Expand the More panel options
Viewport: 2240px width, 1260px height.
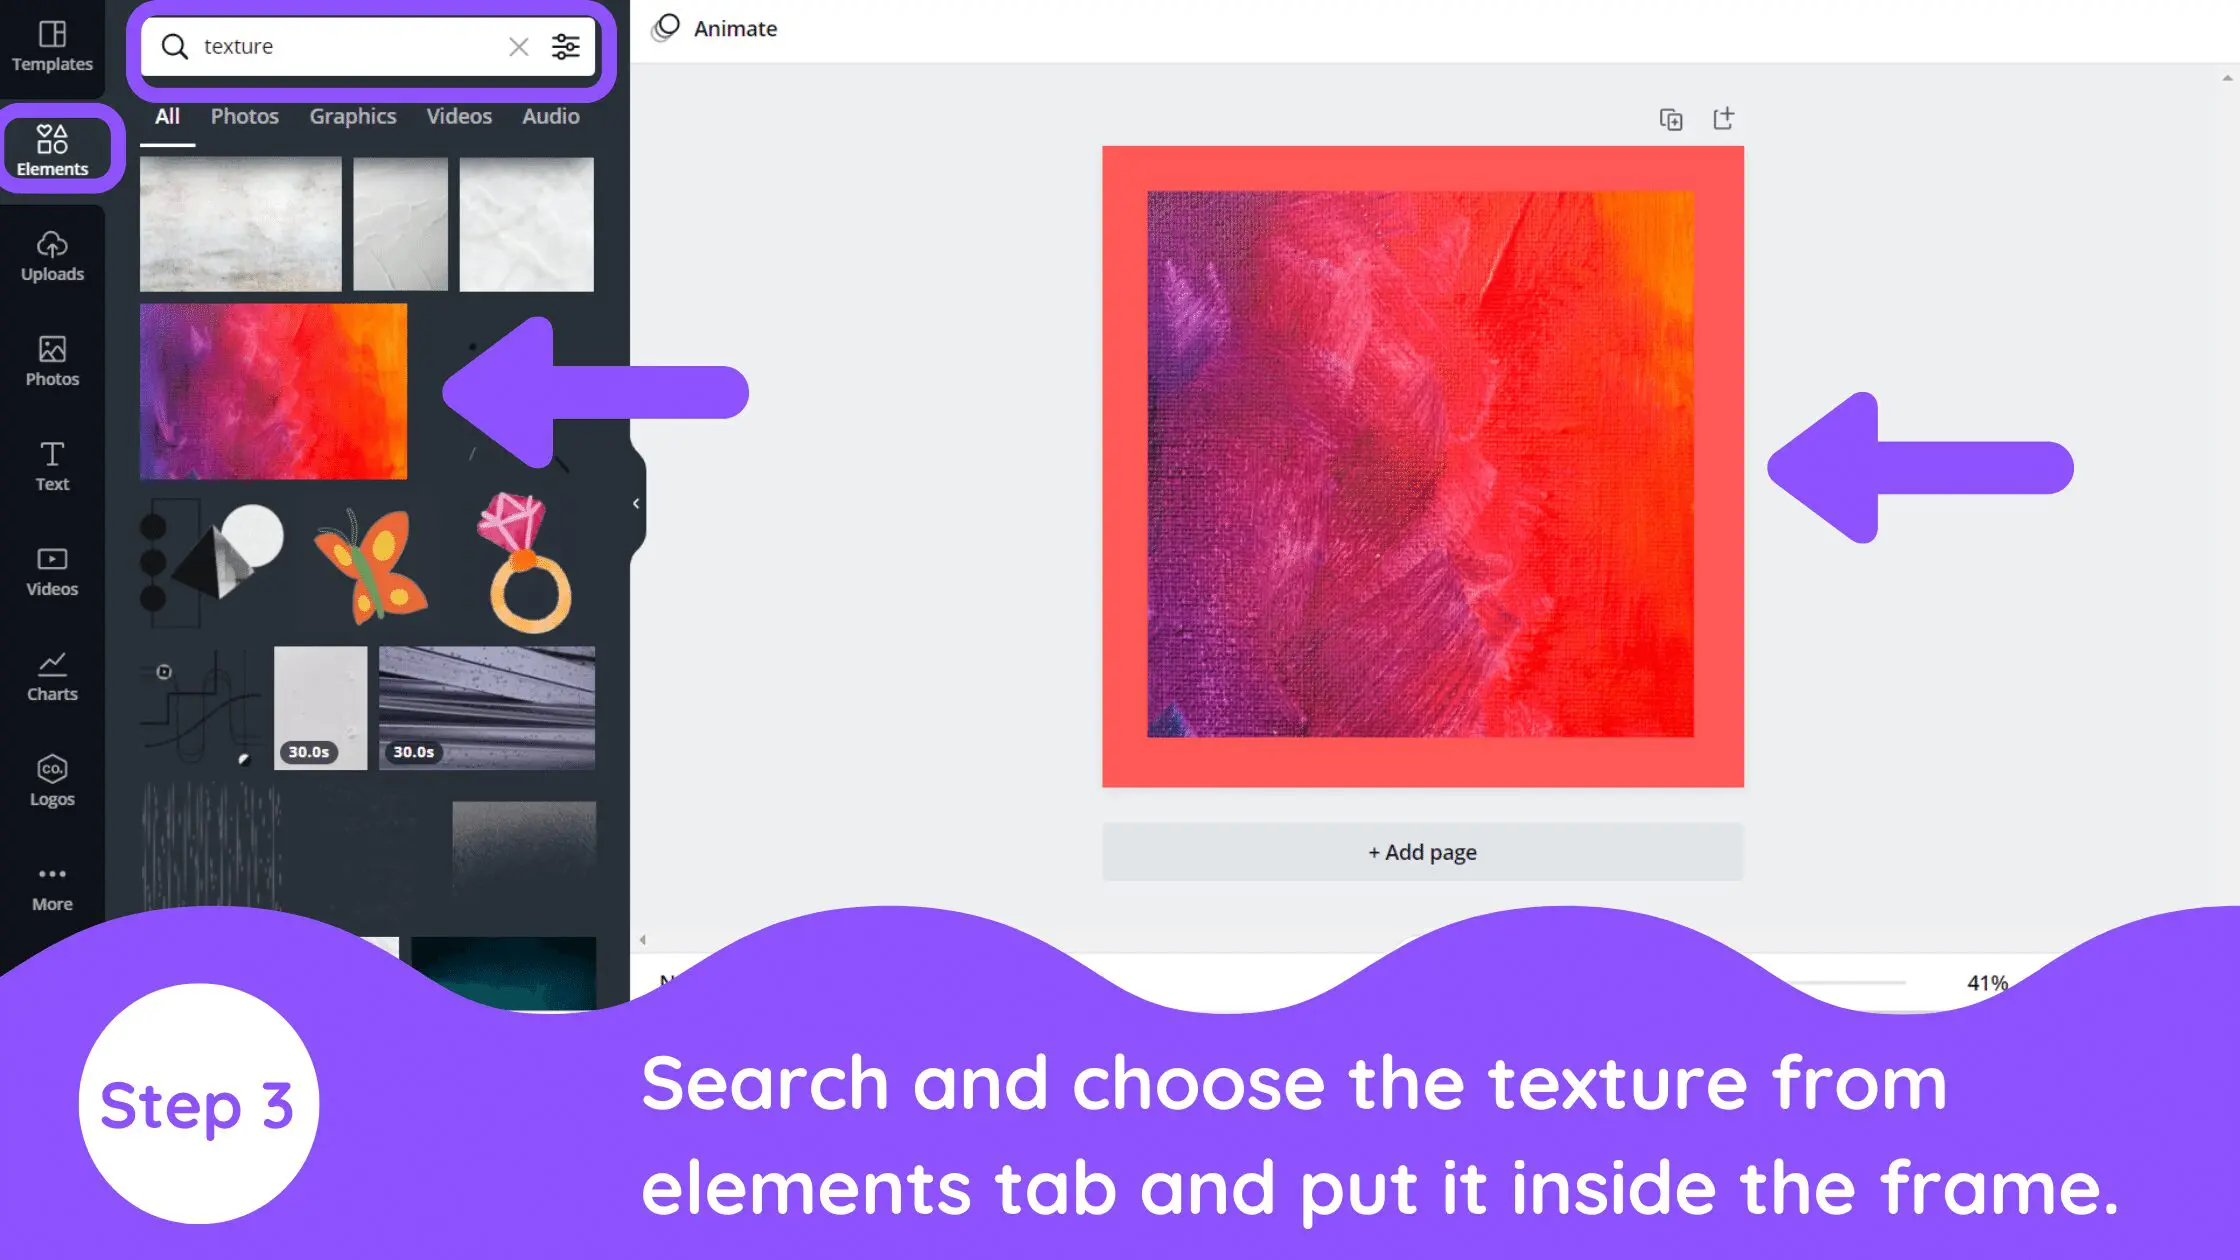(x=51, y=885)
